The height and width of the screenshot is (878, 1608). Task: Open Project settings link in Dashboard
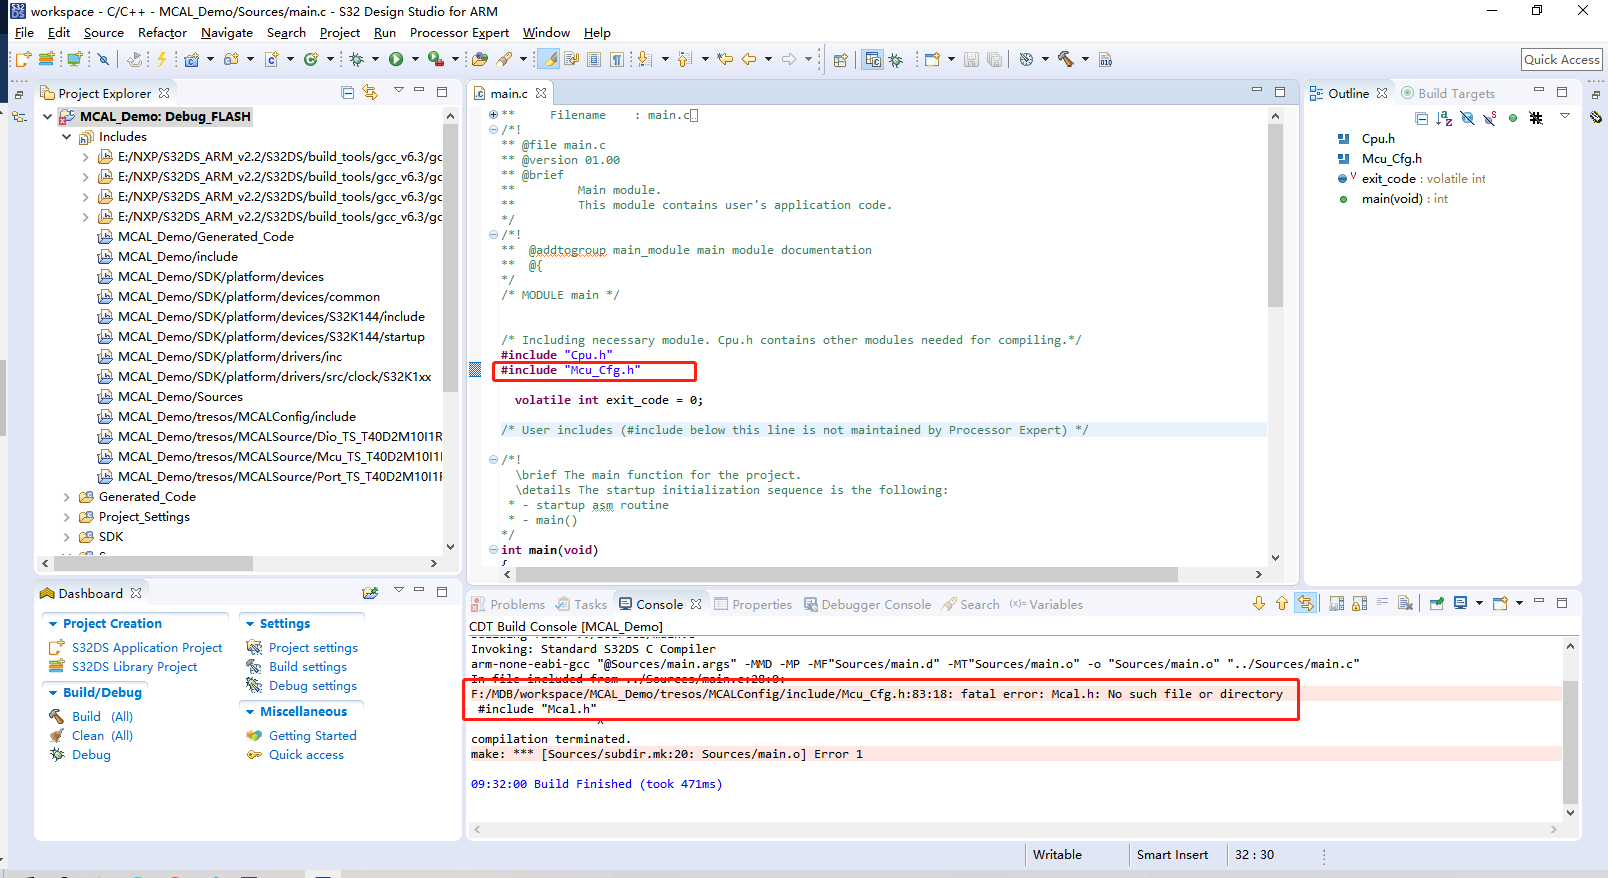point(313,648)
